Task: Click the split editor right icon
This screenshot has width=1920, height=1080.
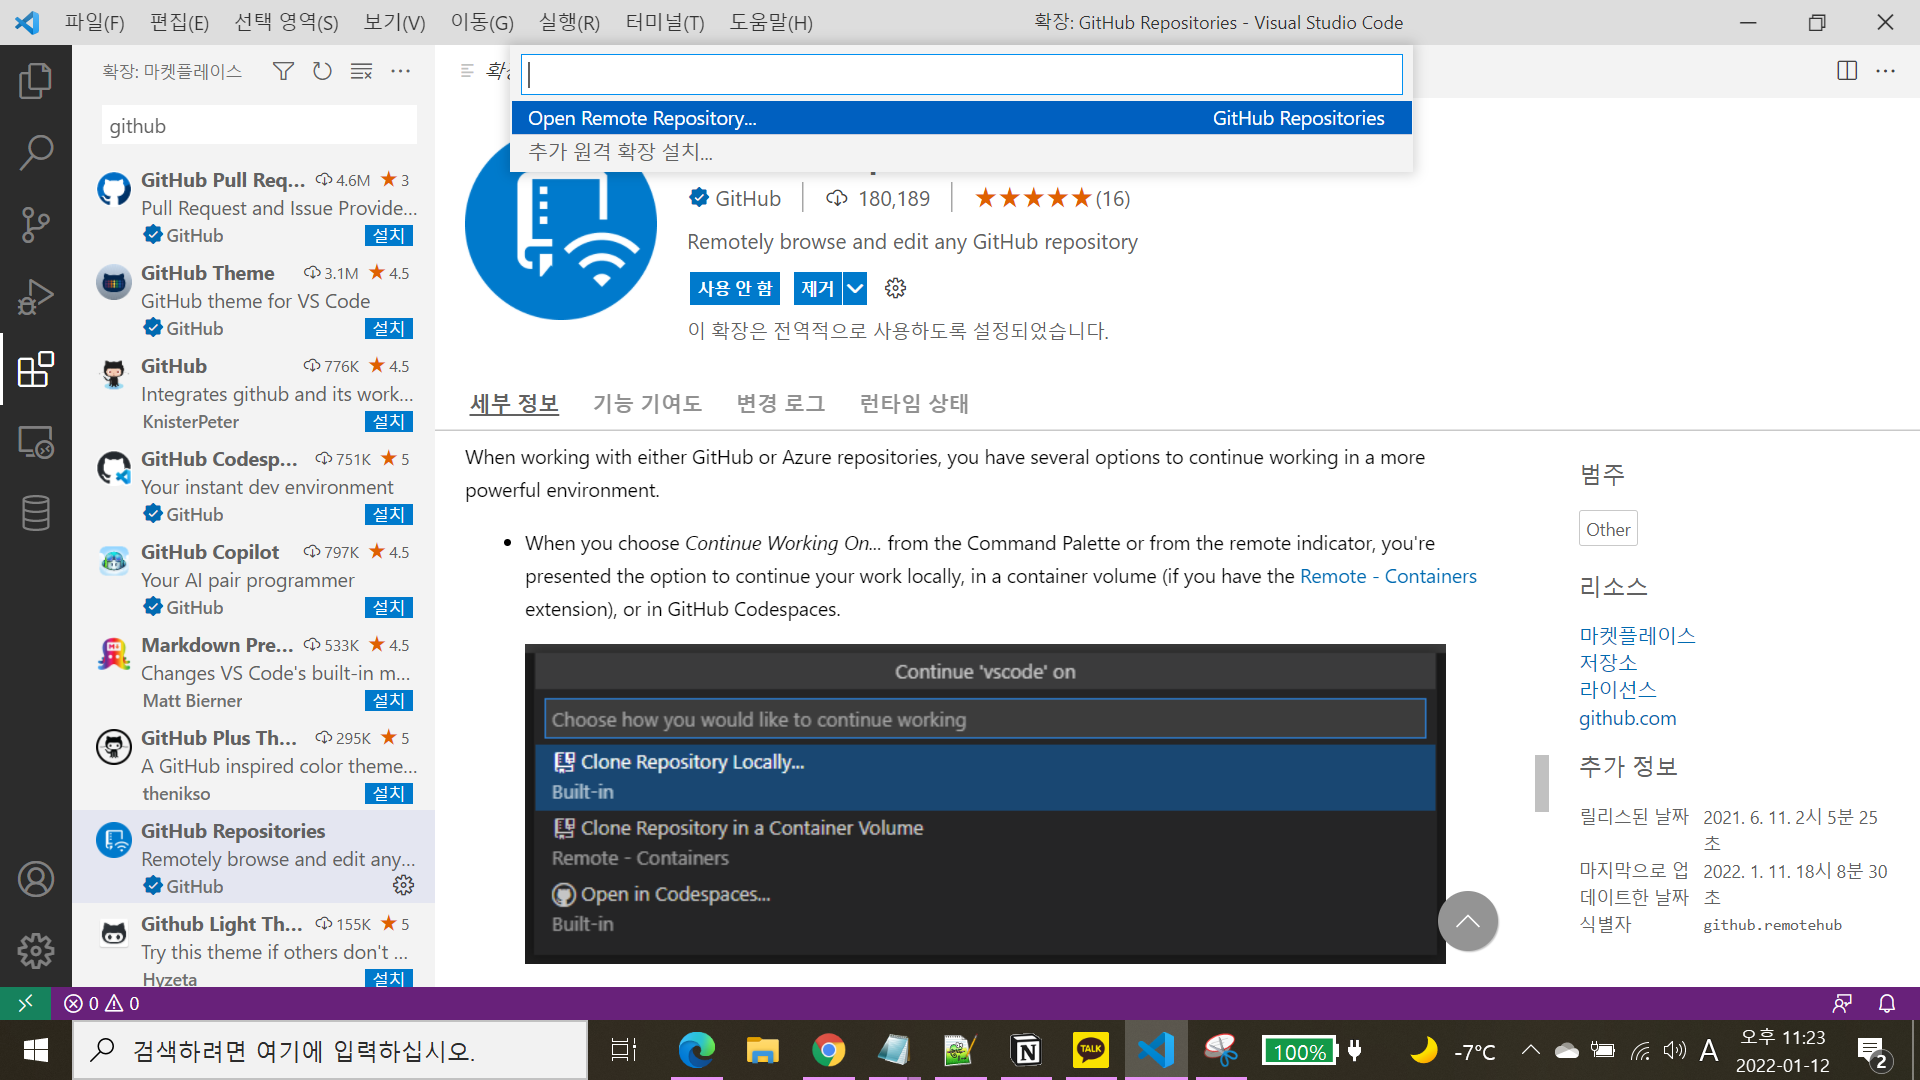Action: pyautogui.click(x=1846, y=71)
